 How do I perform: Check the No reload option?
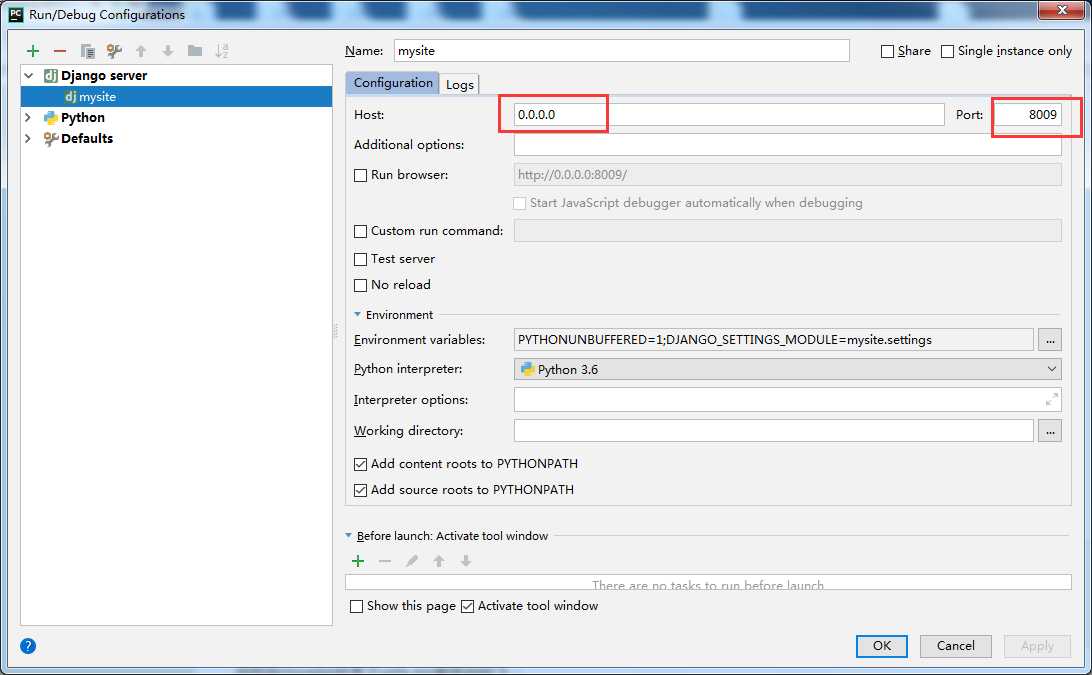coord(360,285)
